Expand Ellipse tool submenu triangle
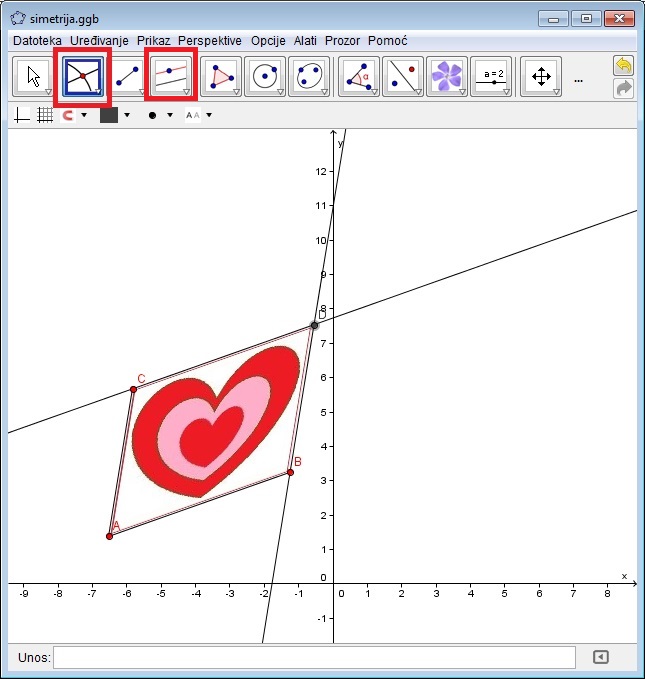 click(x=324, y=92)
